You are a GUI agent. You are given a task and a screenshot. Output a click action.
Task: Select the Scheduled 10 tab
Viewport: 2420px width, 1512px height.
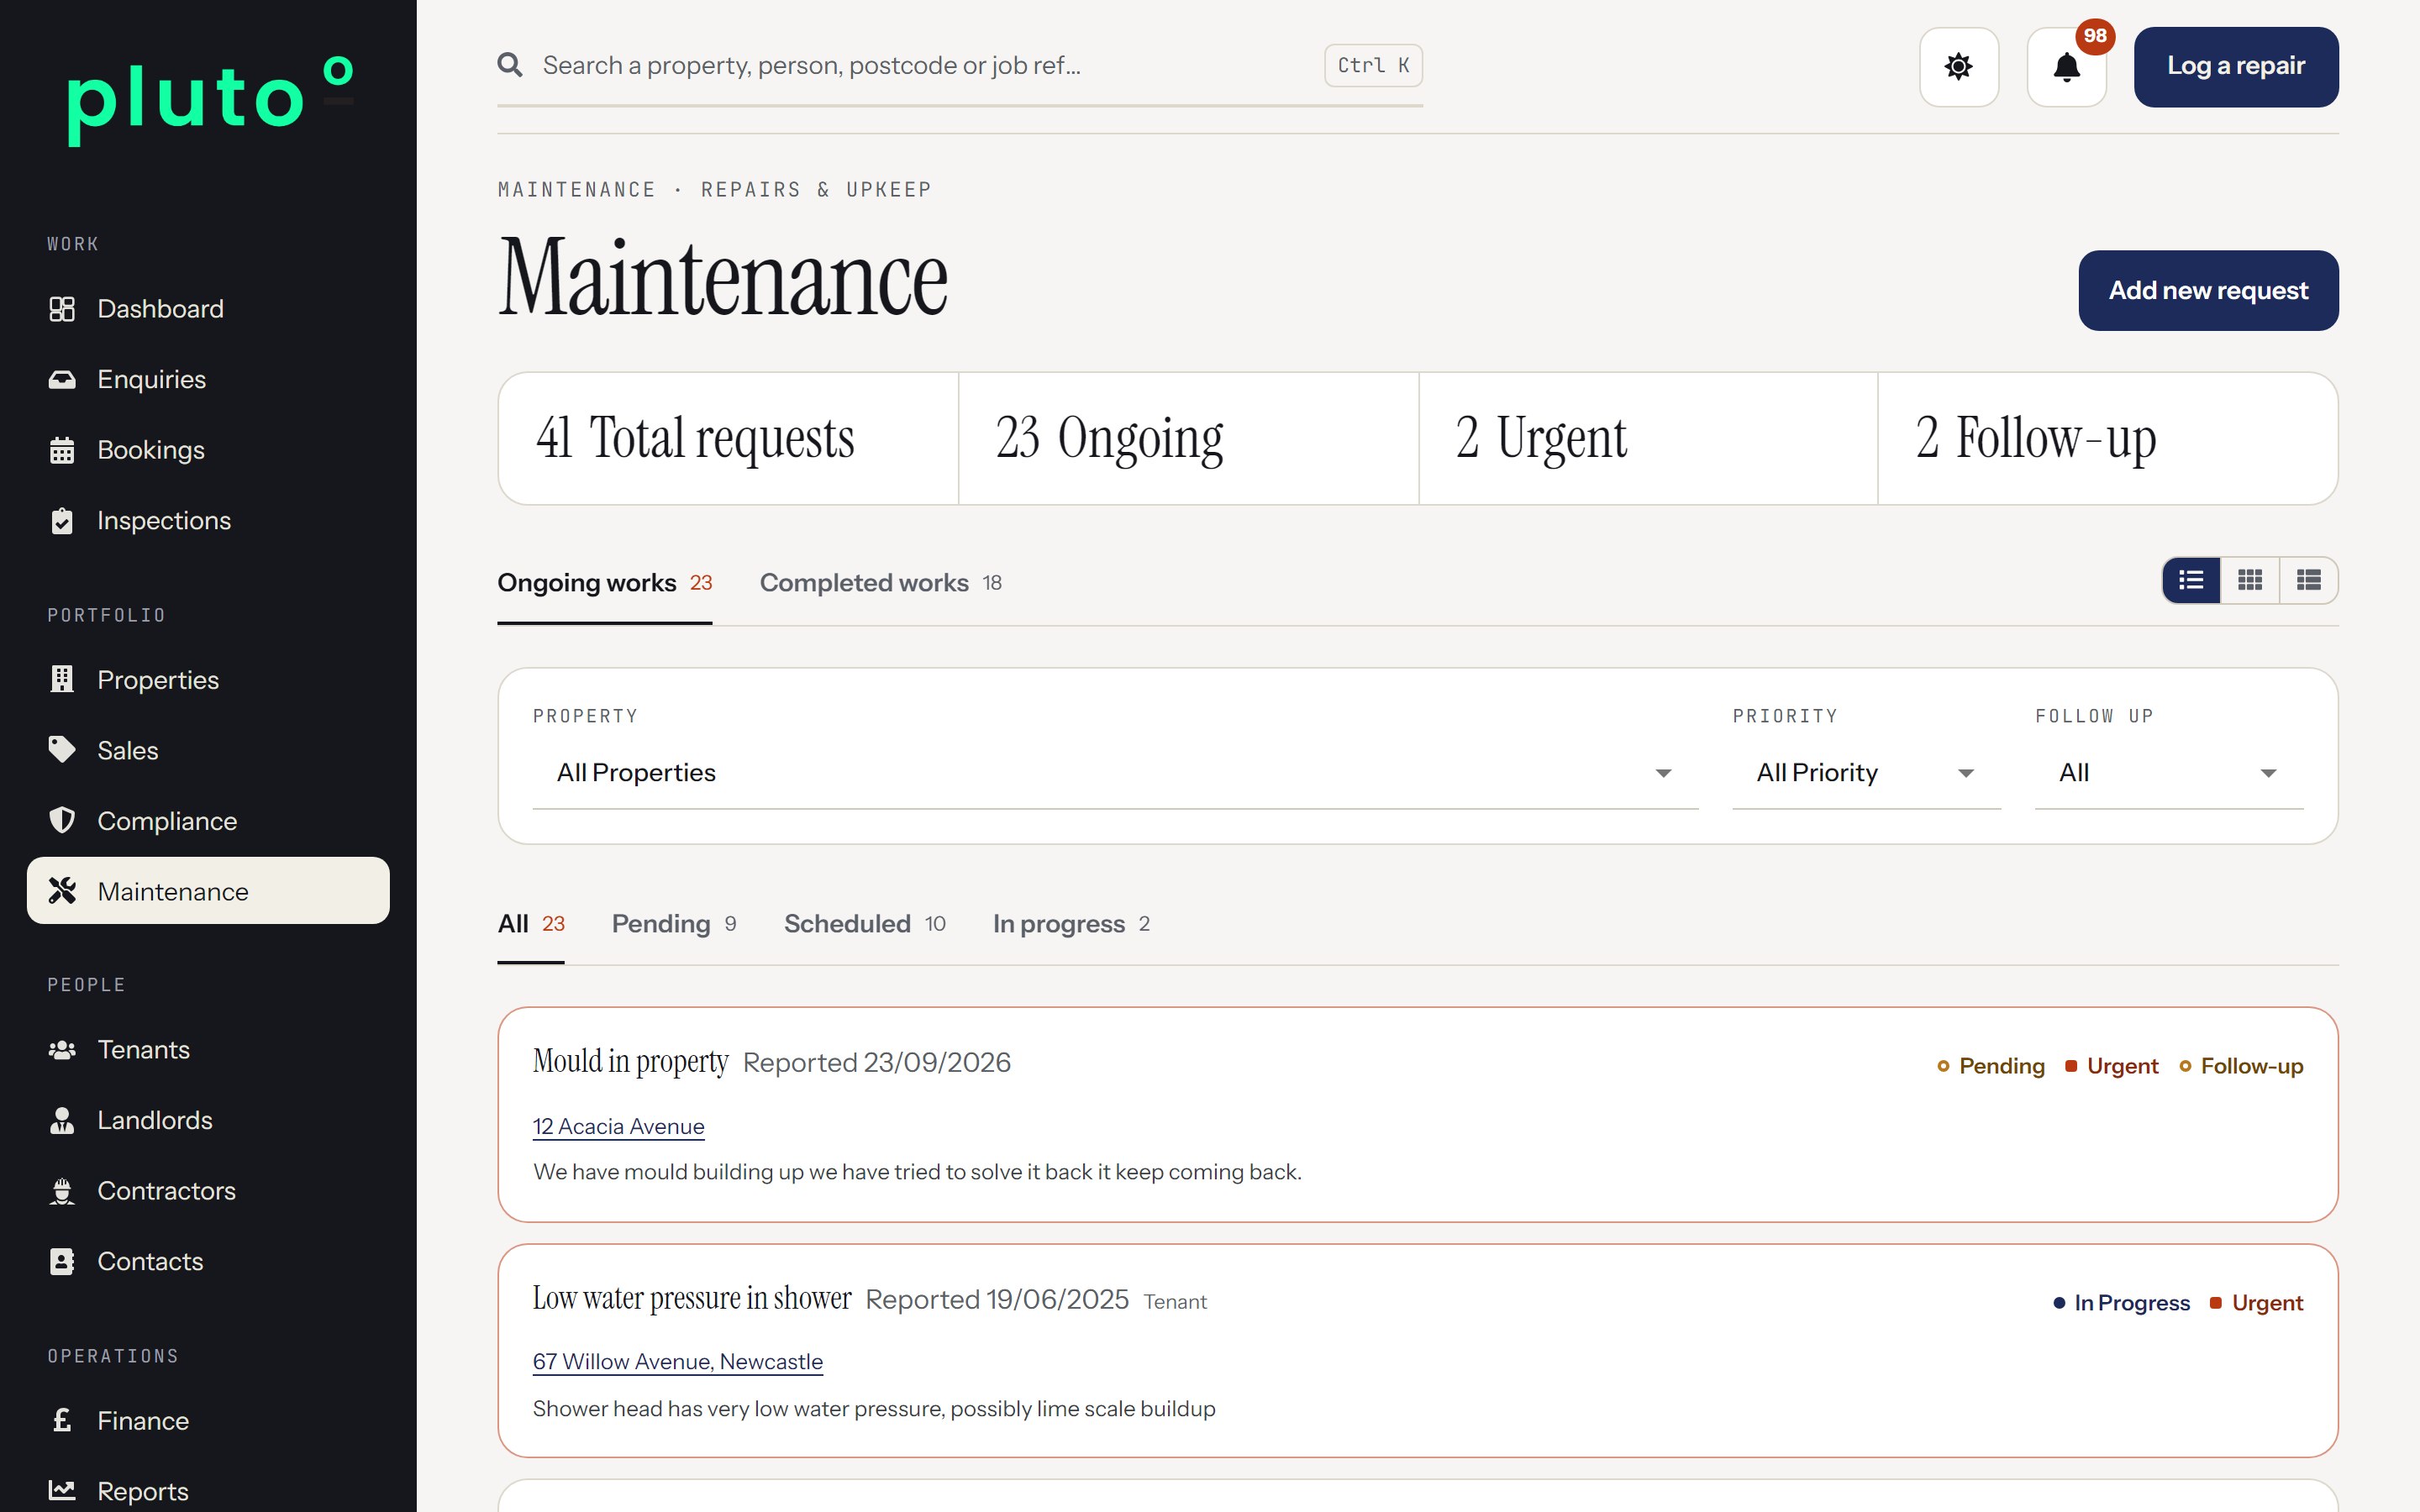pos(864,924)
